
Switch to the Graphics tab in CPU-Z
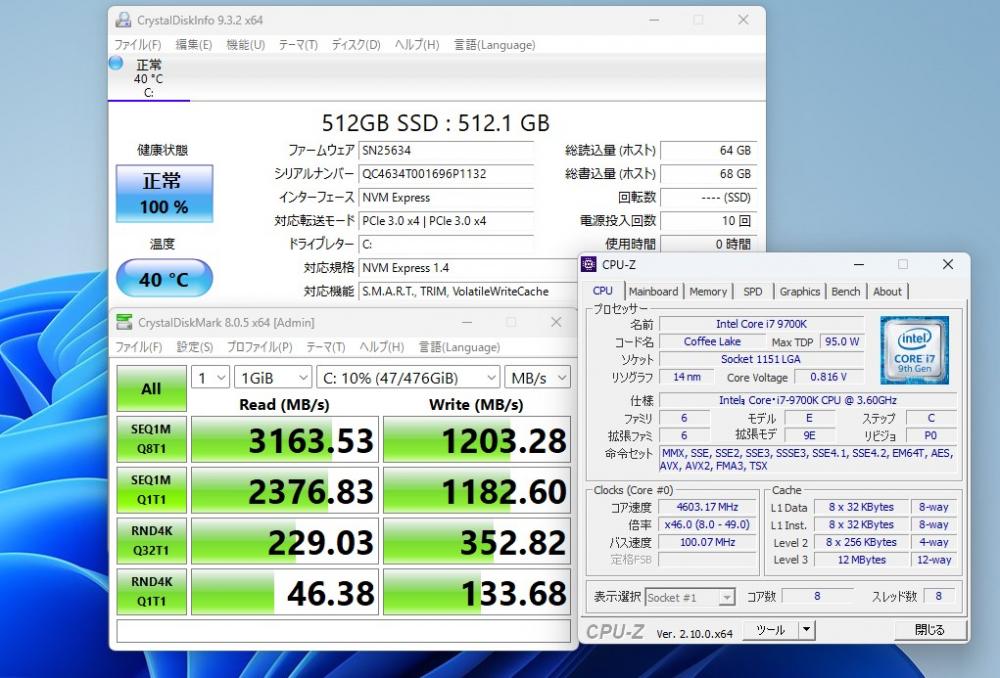pos(800,291)
